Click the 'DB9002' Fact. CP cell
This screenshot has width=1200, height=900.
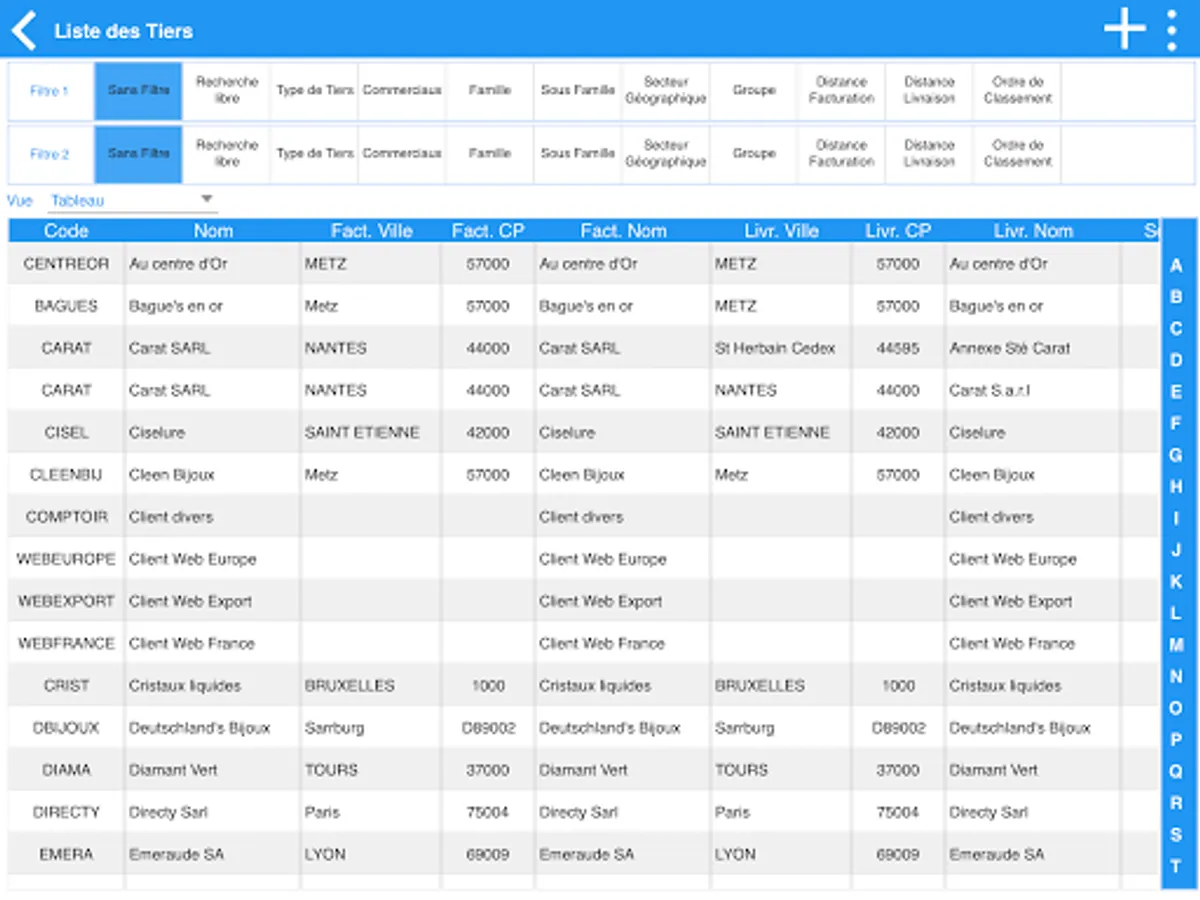point(488,728)
